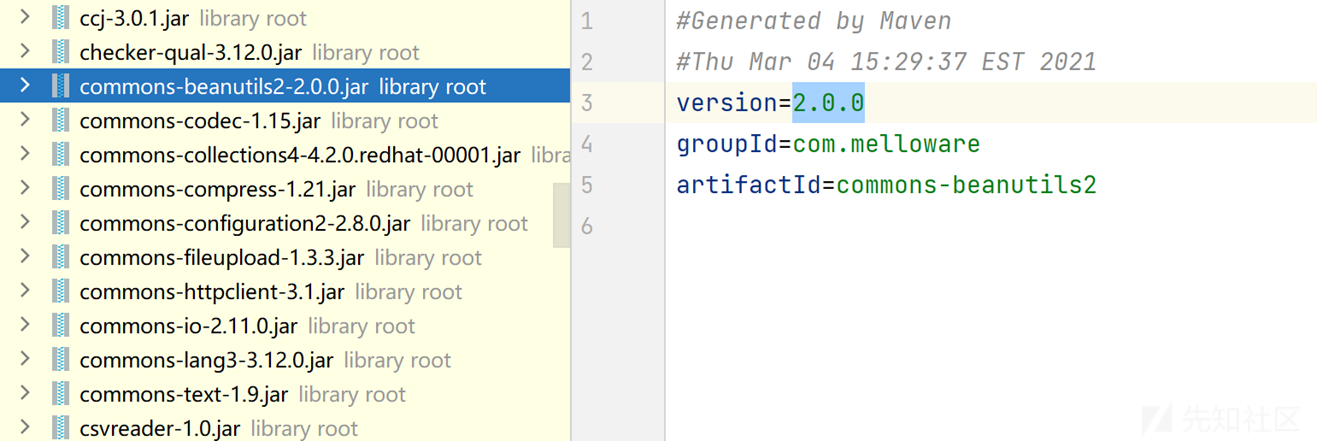The image size is (1317, 441).
Task: Click the groupId value com.melloware
Action: (x=886, y=144)
